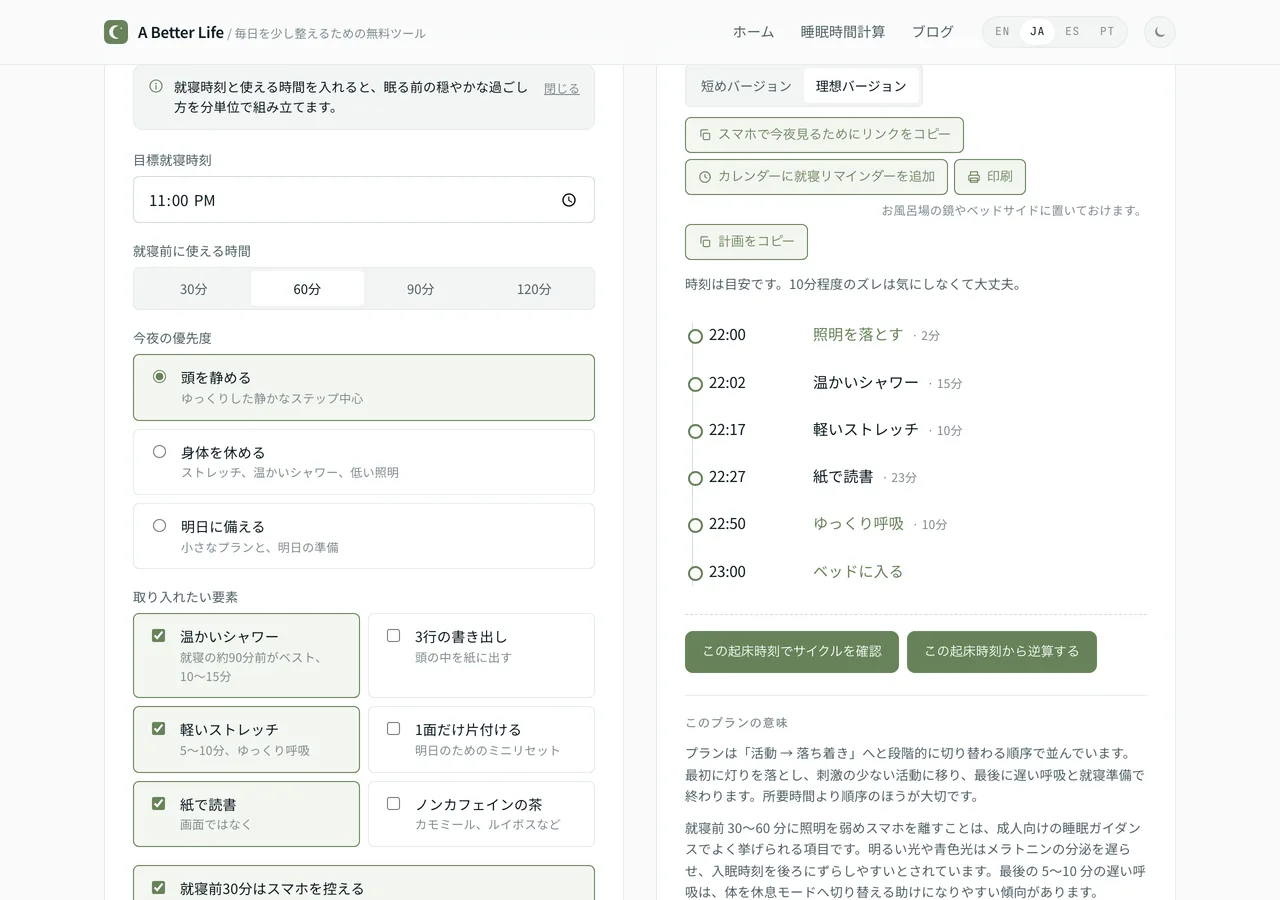Click the 温かいシャワー timeline step

point(866,383)
